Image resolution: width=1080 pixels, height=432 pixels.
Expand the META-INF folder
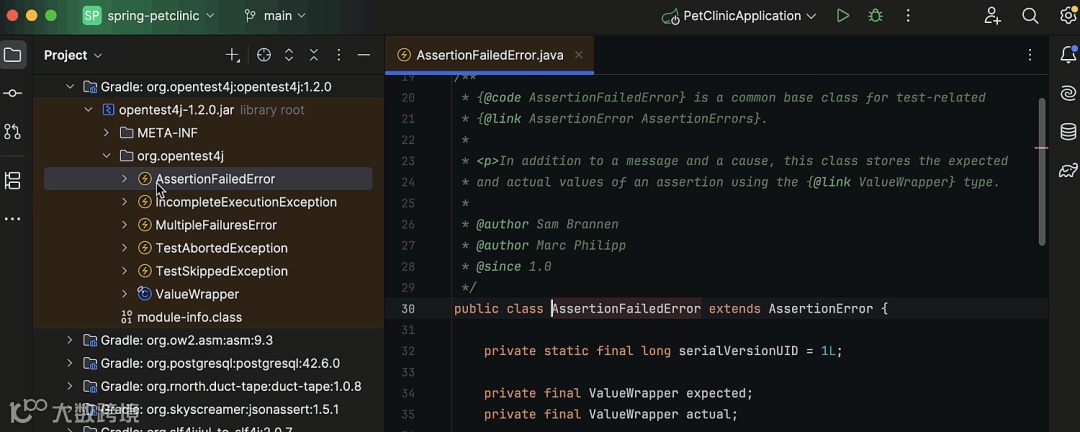click(106, 133)
